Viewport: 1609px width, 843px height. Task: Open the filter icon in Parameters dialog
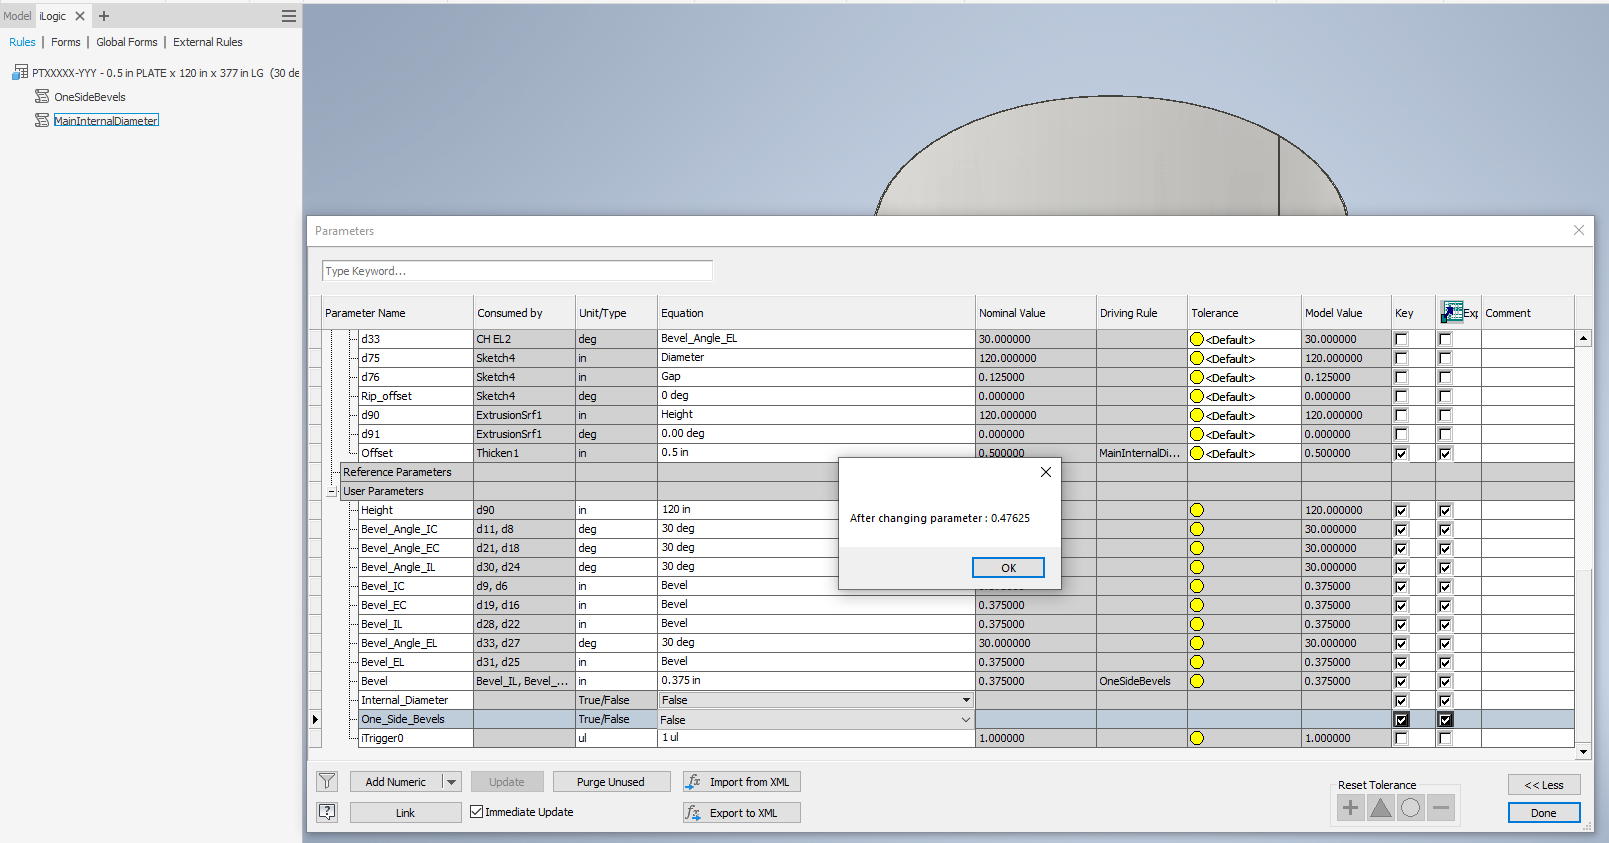tap(327, 781)
